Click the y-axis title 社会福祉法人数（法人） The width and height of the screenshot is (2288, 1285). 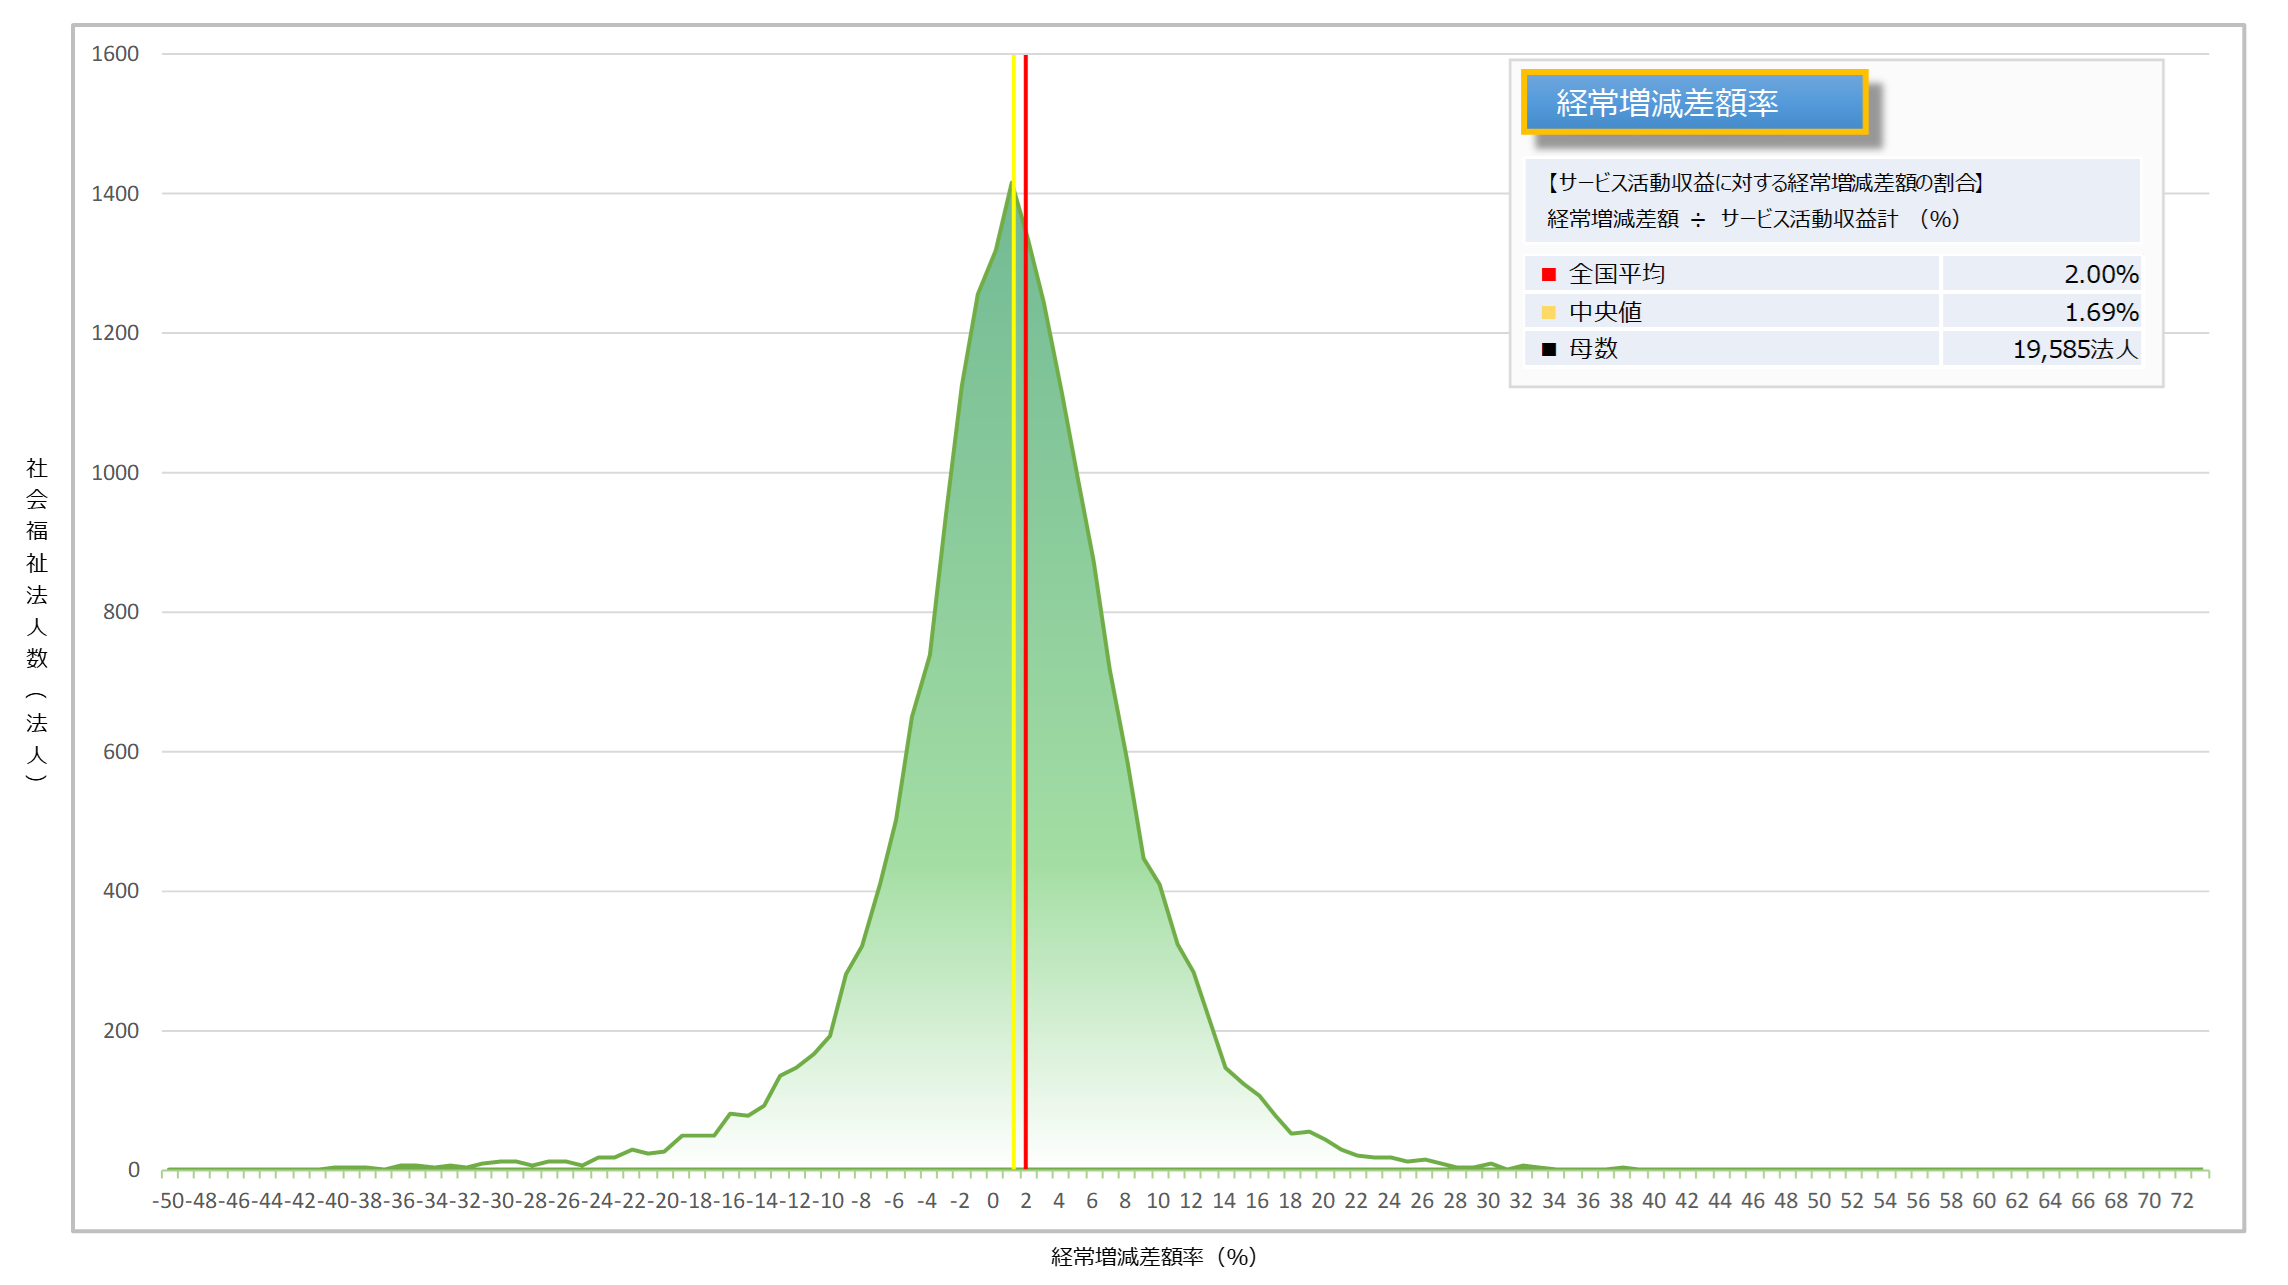(x=37, y=619)
